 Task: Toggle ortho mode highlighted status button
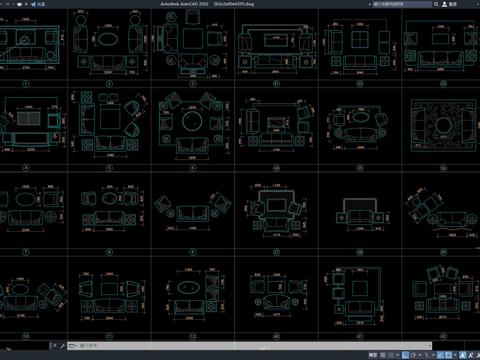(x=405, y=355)
